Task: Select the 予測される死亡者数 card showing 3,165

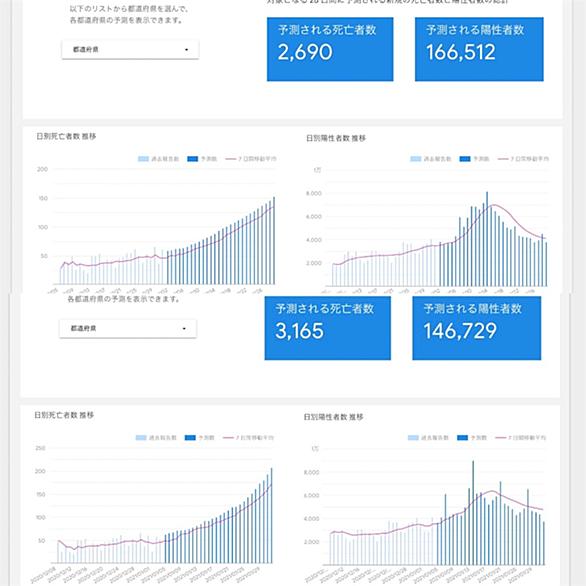Action: pyautogui.click(x=328, y=328)
